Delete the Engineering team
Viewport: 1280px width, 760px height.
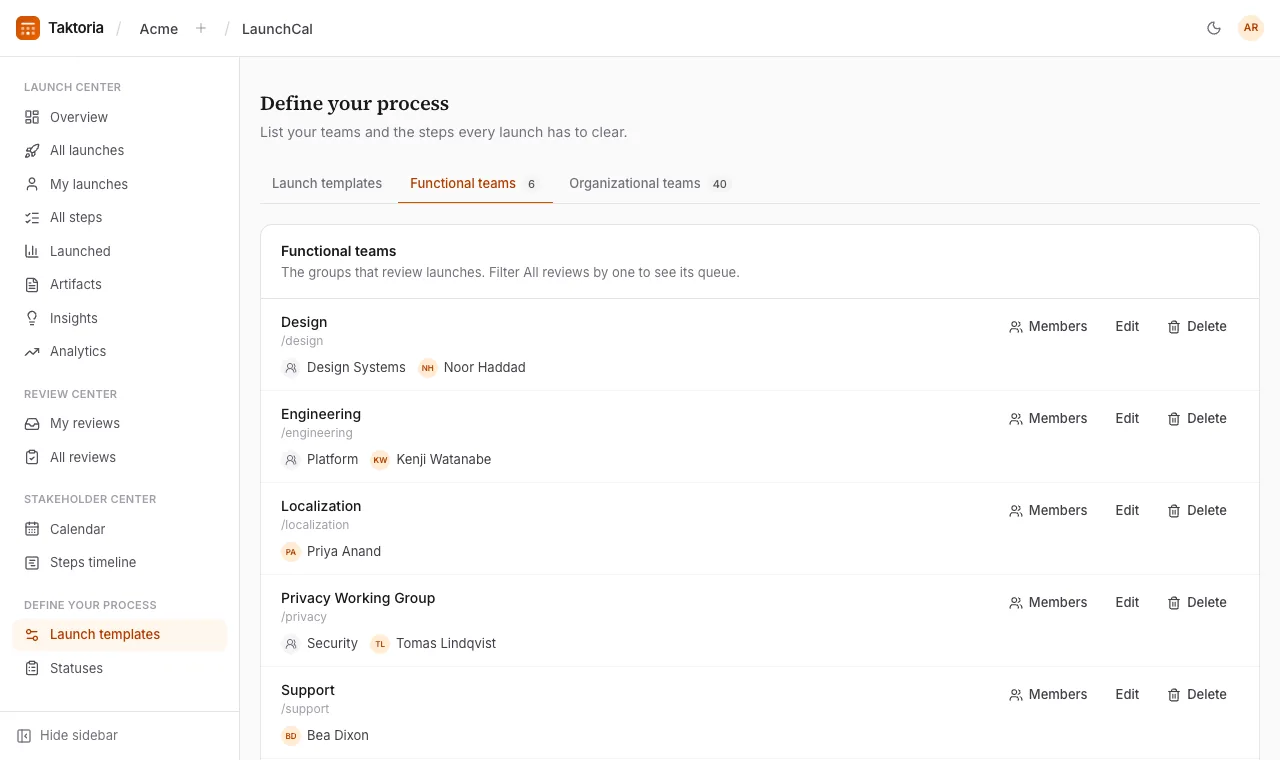coord(1197,418)
